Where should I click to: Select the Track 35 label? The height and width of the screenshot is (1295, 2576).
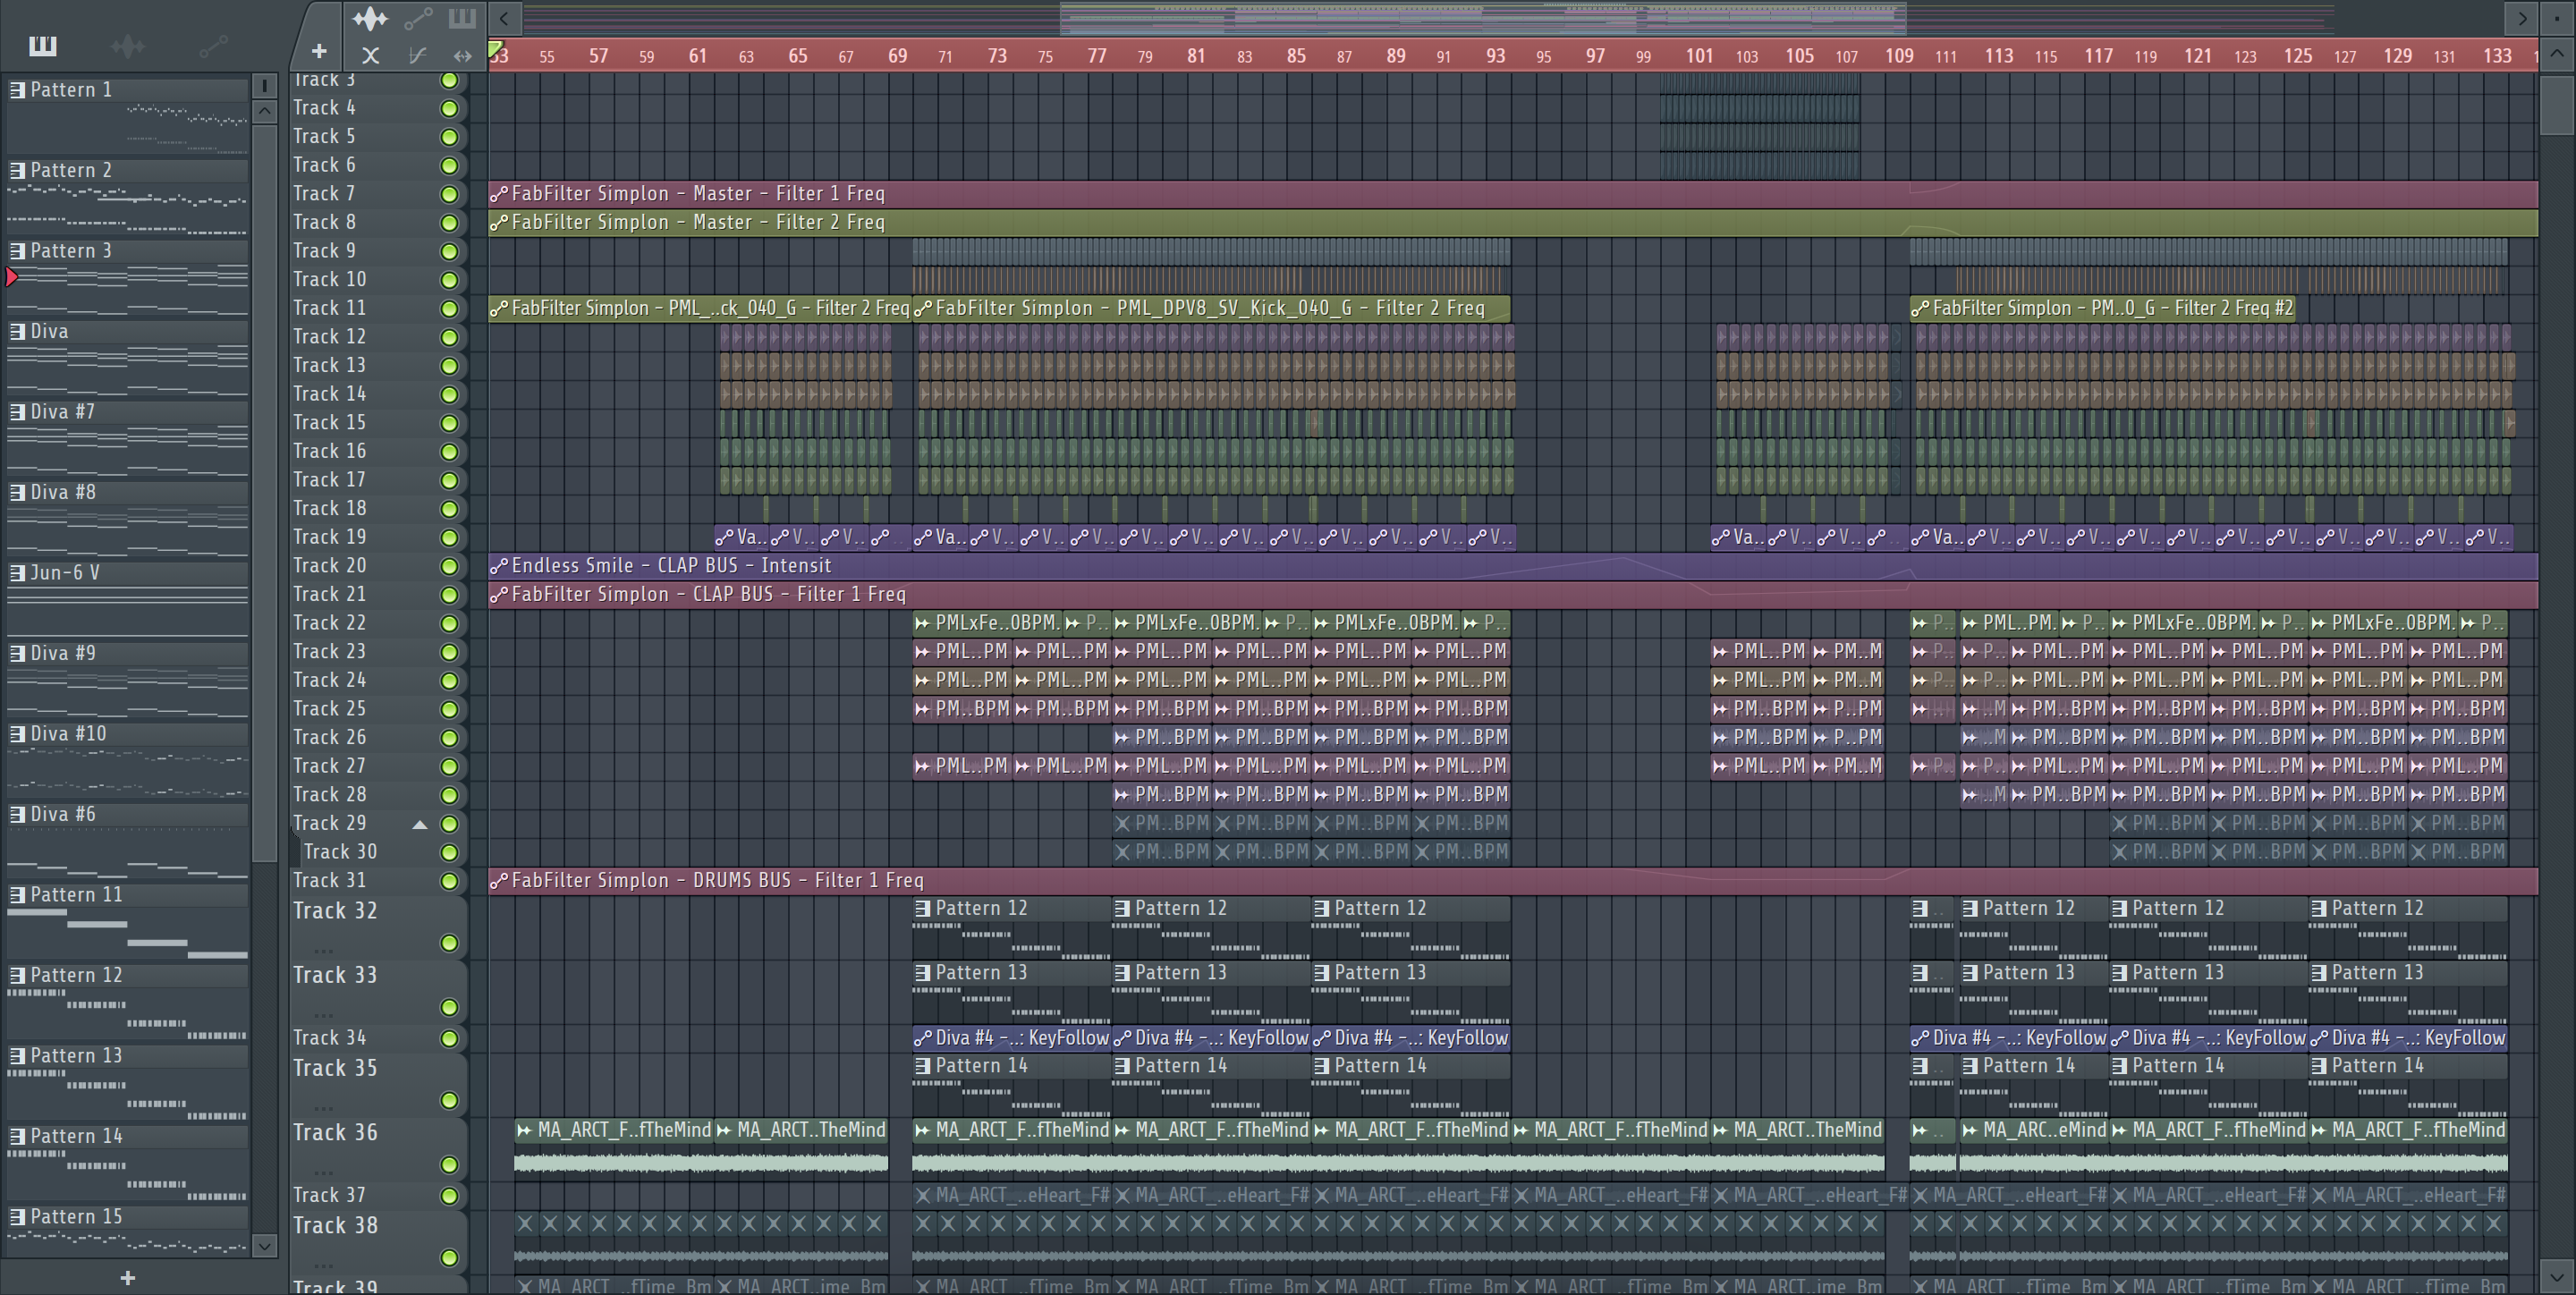point(335,1069)
